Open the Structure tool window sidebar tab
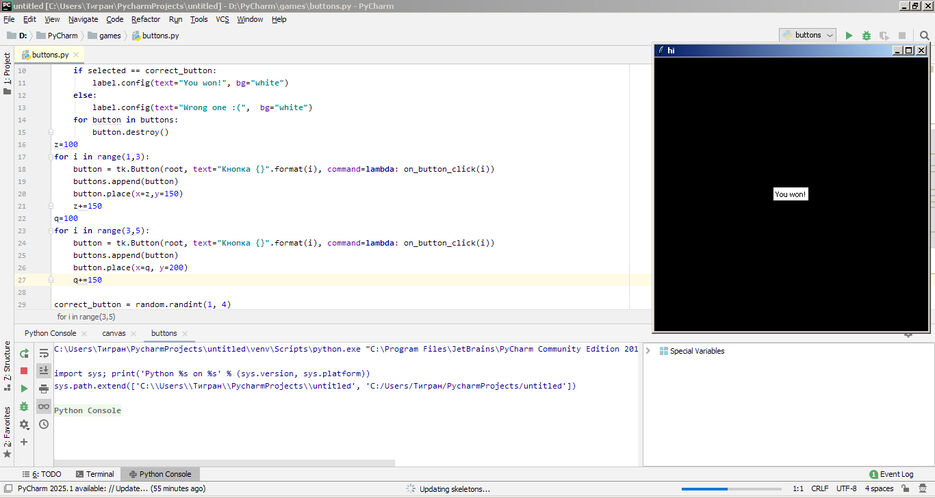The height and width of the screenshot is (498, 935). coord(7,365)
